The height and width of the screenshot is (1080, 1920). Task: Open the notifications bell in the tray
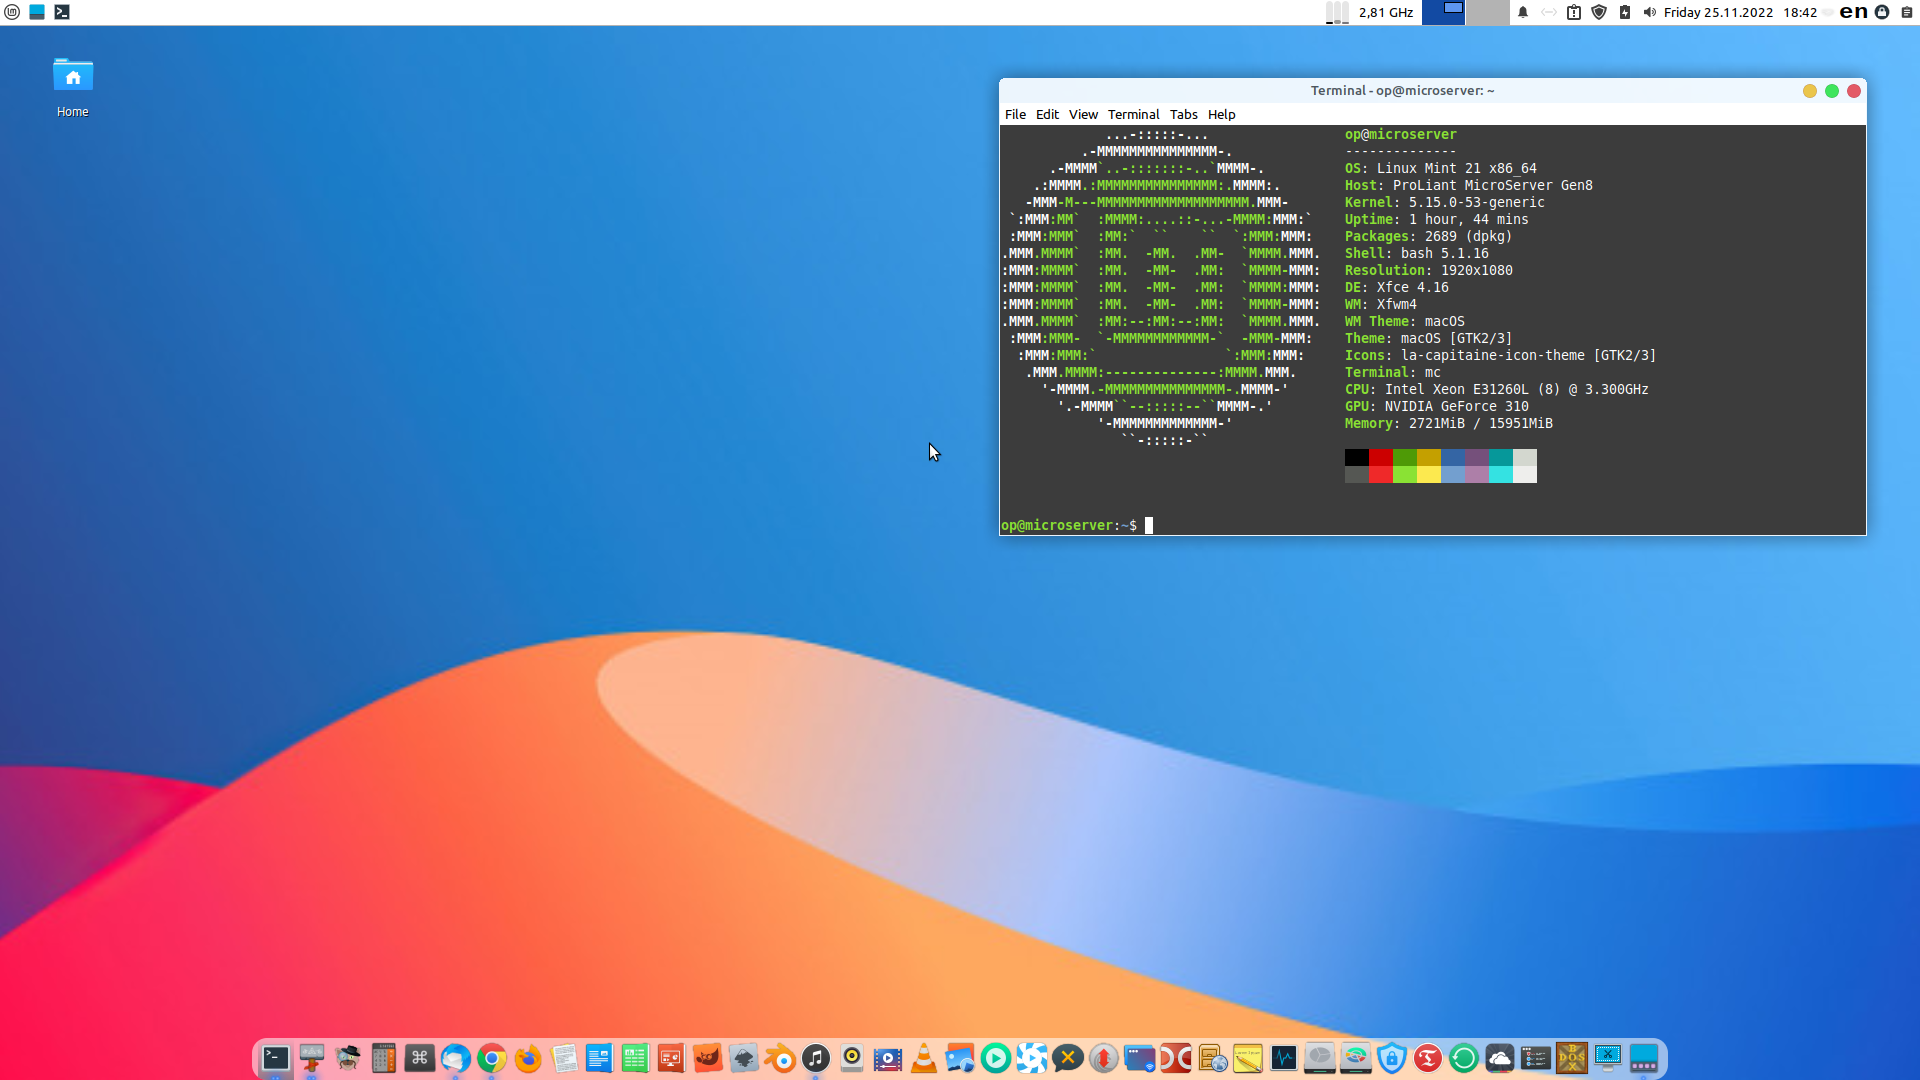(x=1523, y=12)
